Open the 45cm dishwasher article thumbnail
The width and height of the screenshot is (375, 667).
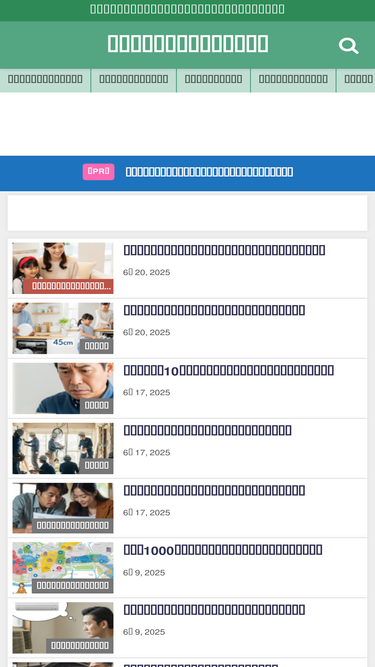coord(63,328)
